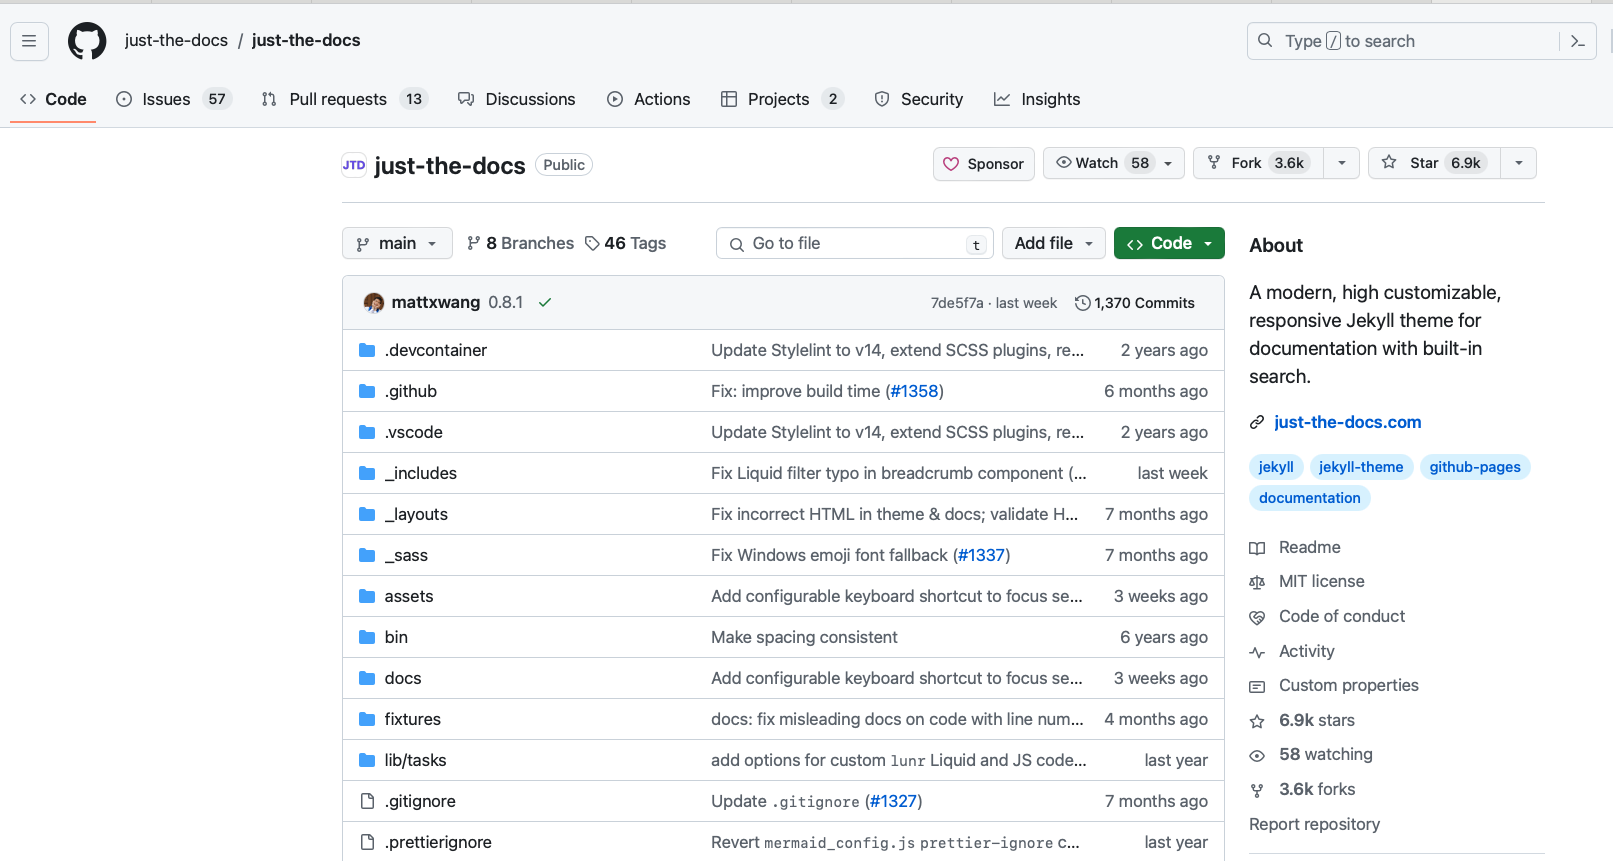This screenshot has height=861, width=1613.
Task: Click the JTD repository logo
Action: [x=354, y=165]
